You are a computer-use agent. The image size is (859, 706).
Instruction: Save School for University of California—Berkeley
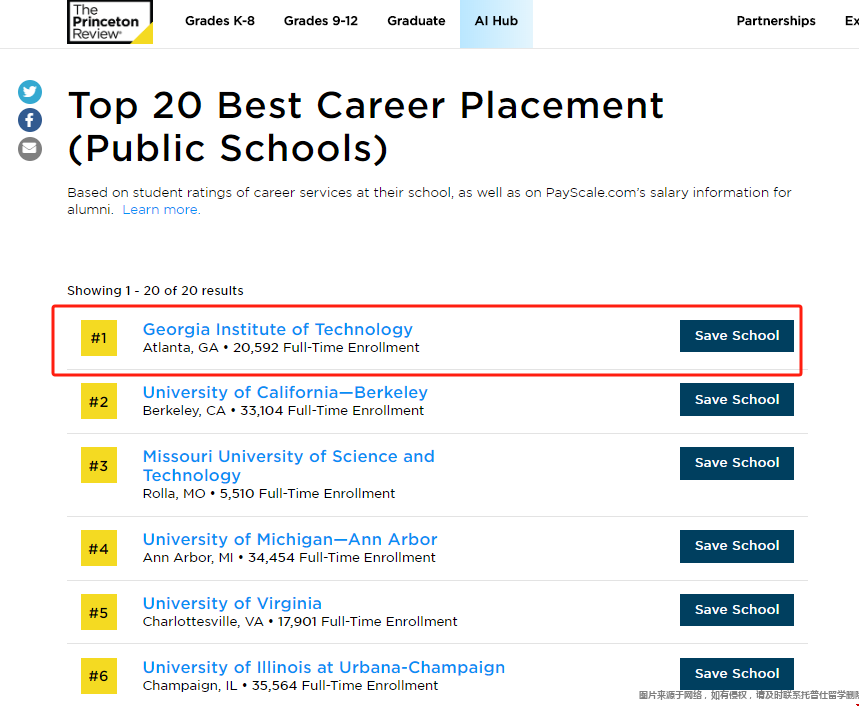pos(736,399)
